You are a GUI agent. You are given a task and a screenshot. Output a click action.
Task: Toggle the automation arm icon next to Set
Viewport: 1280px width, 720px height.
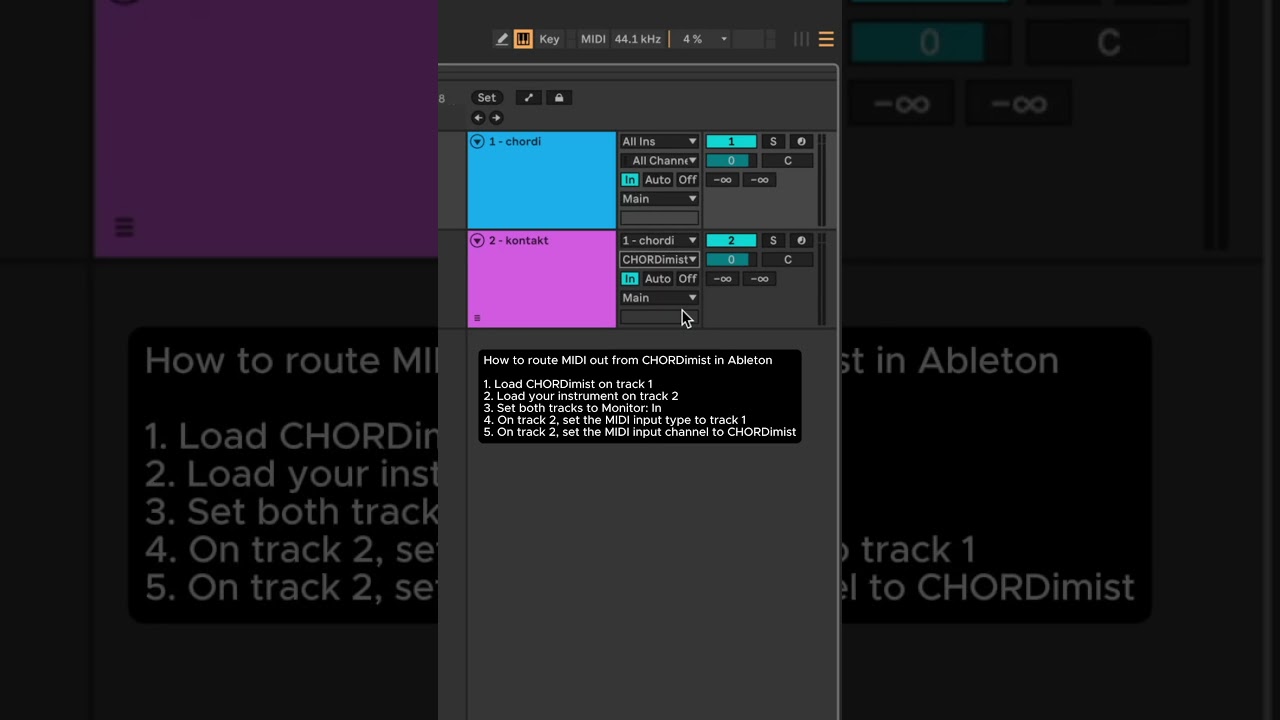pyautogui.click(x=529, y=98)
